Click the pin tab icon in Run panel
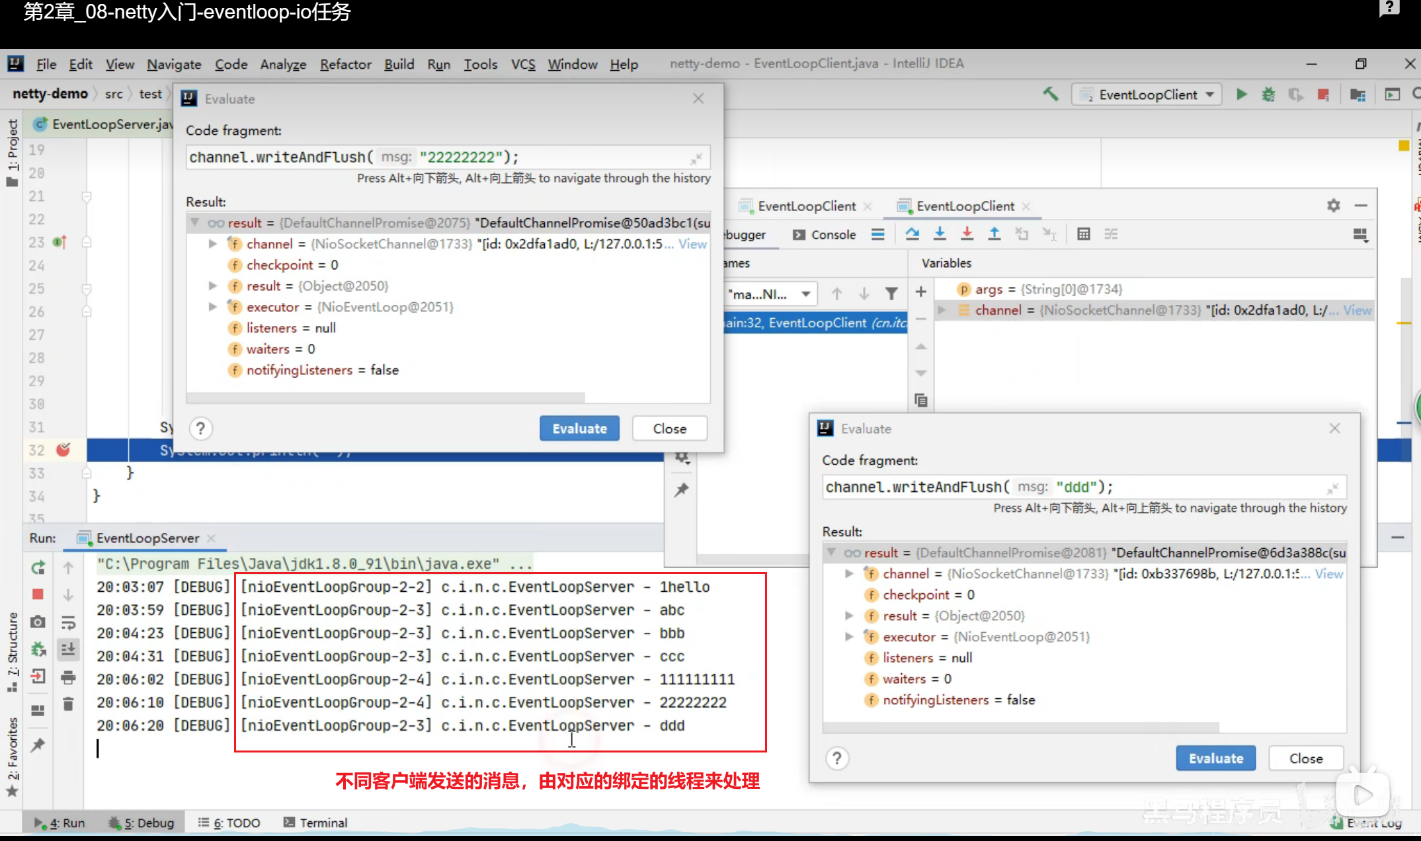Image resolution: width=1421 pixels, height=841 pixels. click(38, 744)
